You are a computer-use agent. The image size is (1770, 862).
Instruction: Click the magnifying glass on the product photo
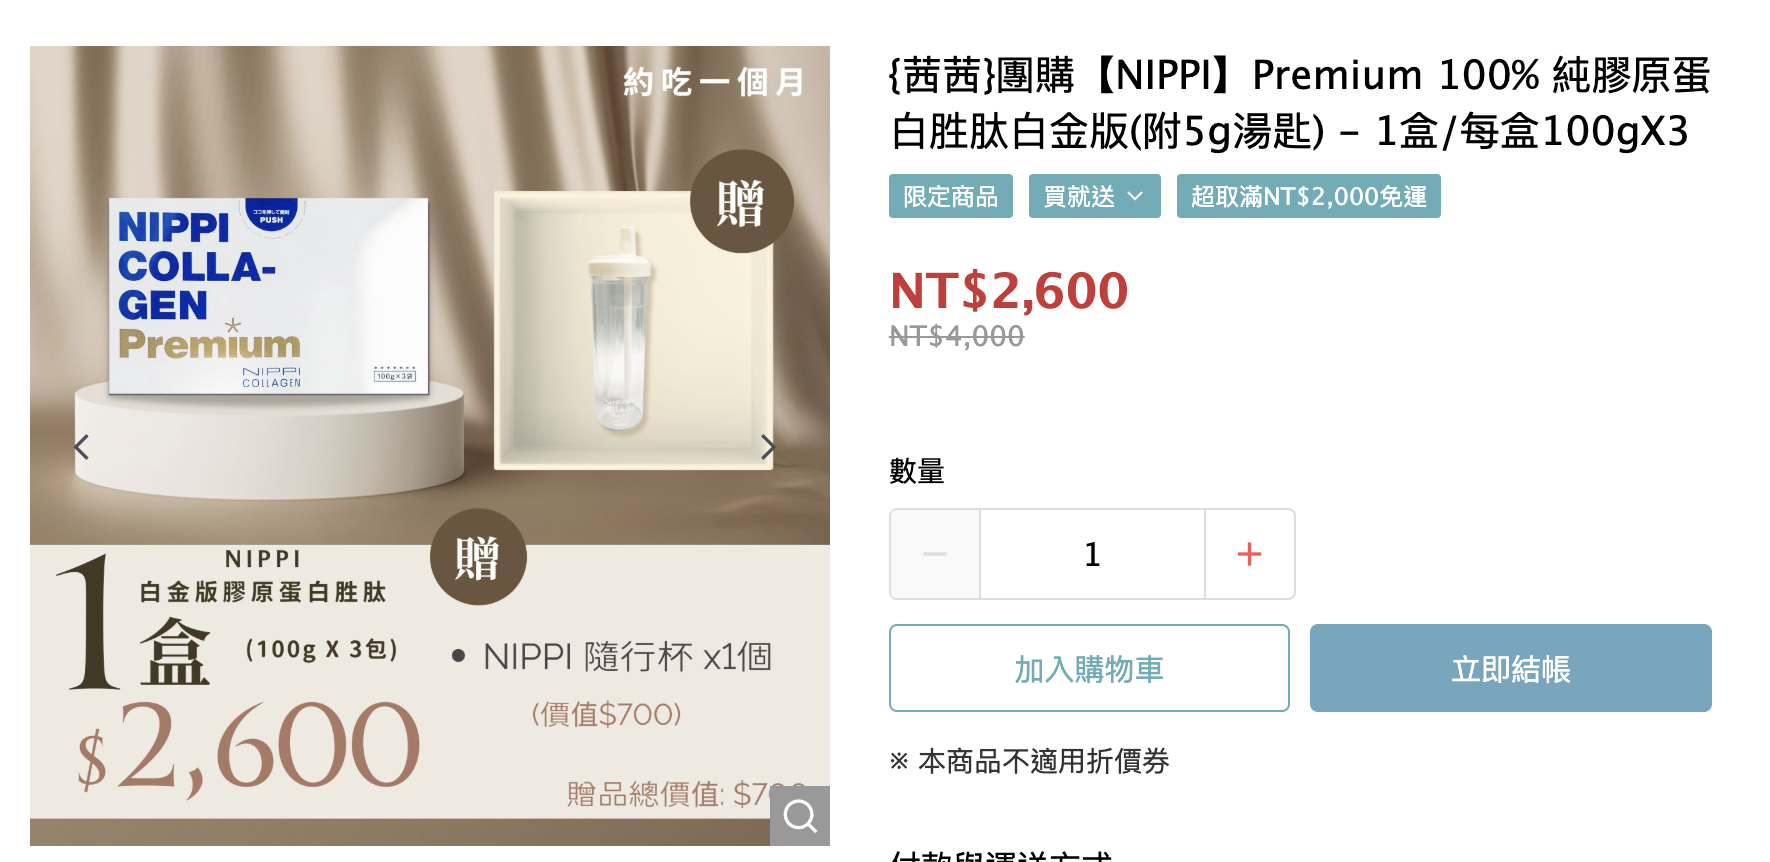click(x=800, y=816)
